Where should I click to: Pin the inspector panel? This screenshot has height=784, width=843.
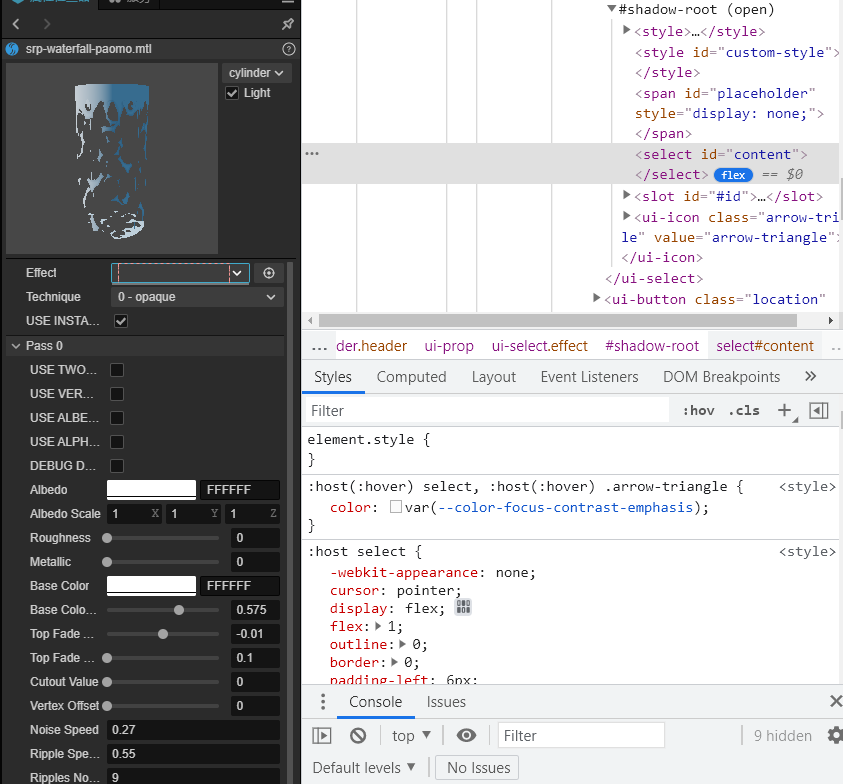tap(288, 24)
